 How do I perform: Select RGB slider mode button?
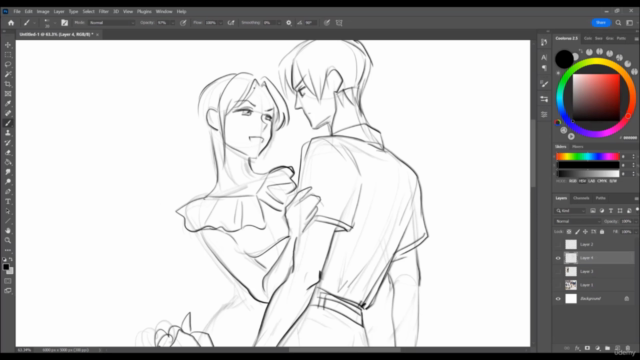pyautogui.click(x=573, y=181)
